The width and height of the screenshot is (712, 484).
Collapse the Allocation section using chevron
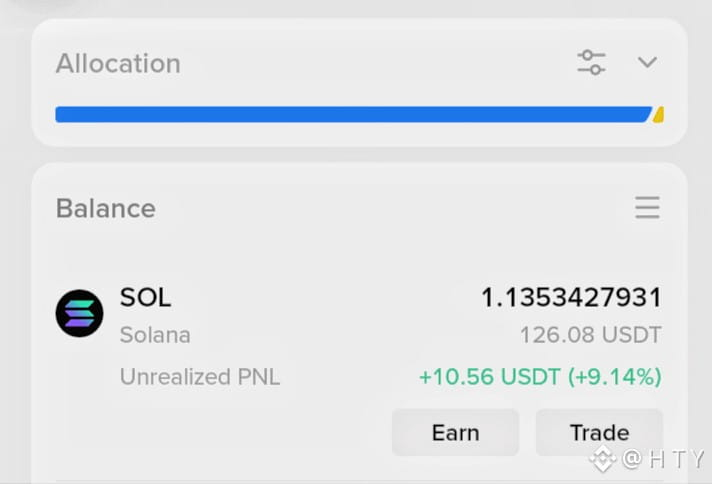click(647, 62)
